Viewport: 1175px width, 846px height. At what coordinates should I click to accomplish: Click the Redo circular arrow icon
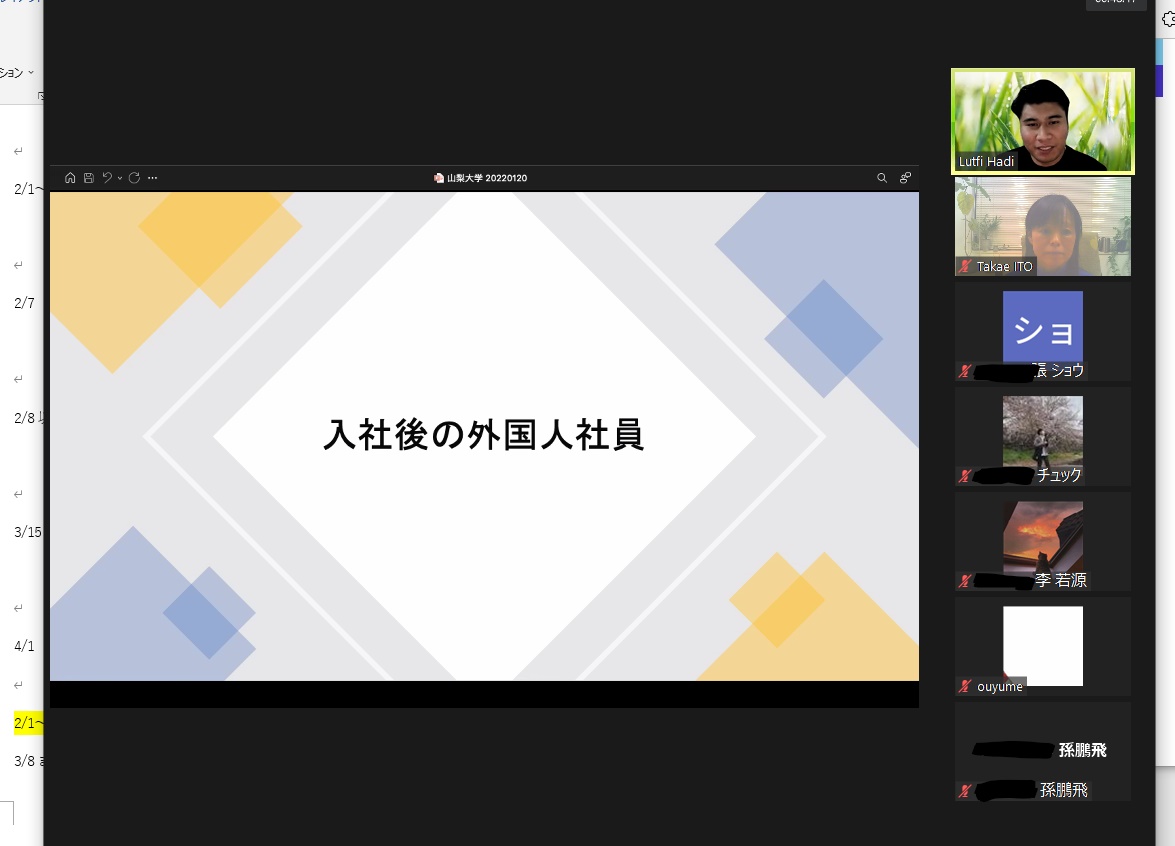pyautogui.click(x=134, y=178)
